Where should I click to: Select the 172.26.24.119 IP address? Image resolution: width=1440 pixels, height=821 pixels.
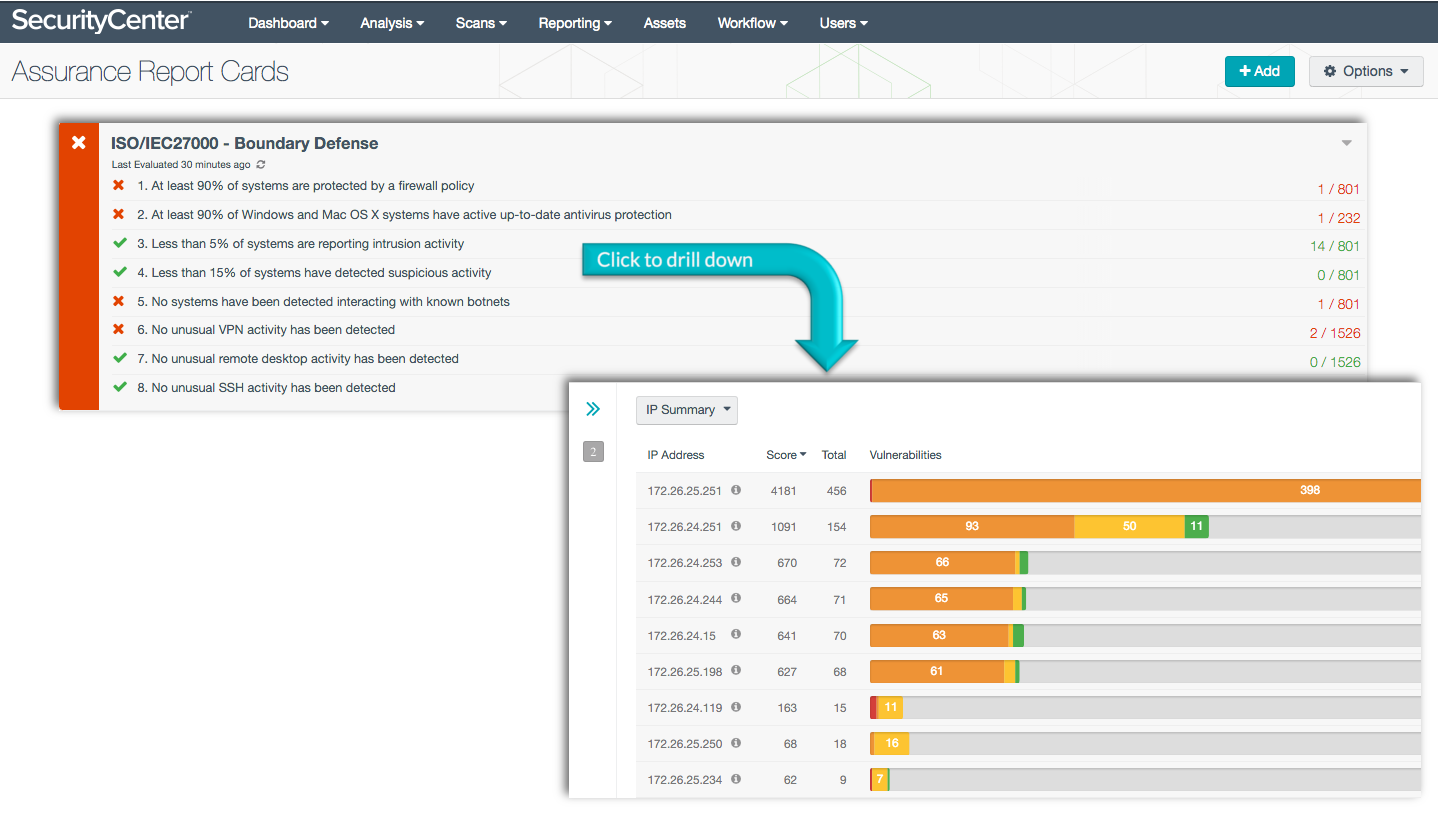(685, 708)
